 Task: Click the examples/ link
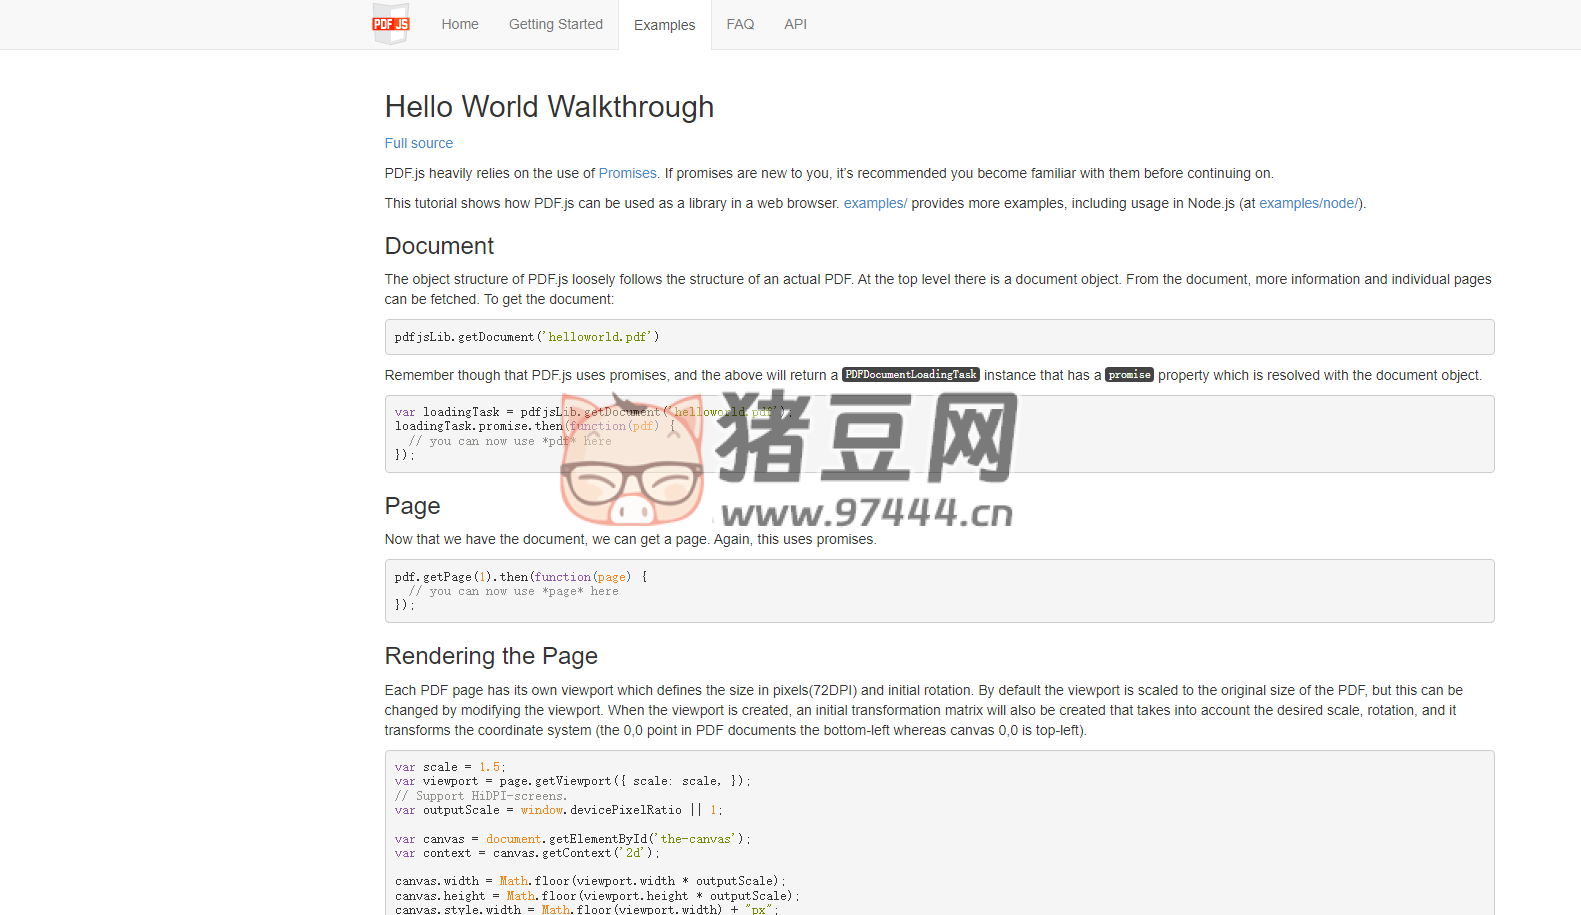tap(875, 203)
